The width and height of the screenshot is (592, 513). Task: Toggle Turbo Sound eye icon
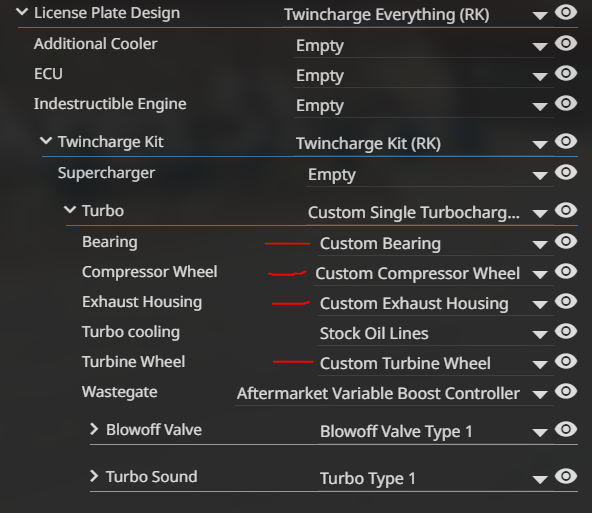click(566, 476)
